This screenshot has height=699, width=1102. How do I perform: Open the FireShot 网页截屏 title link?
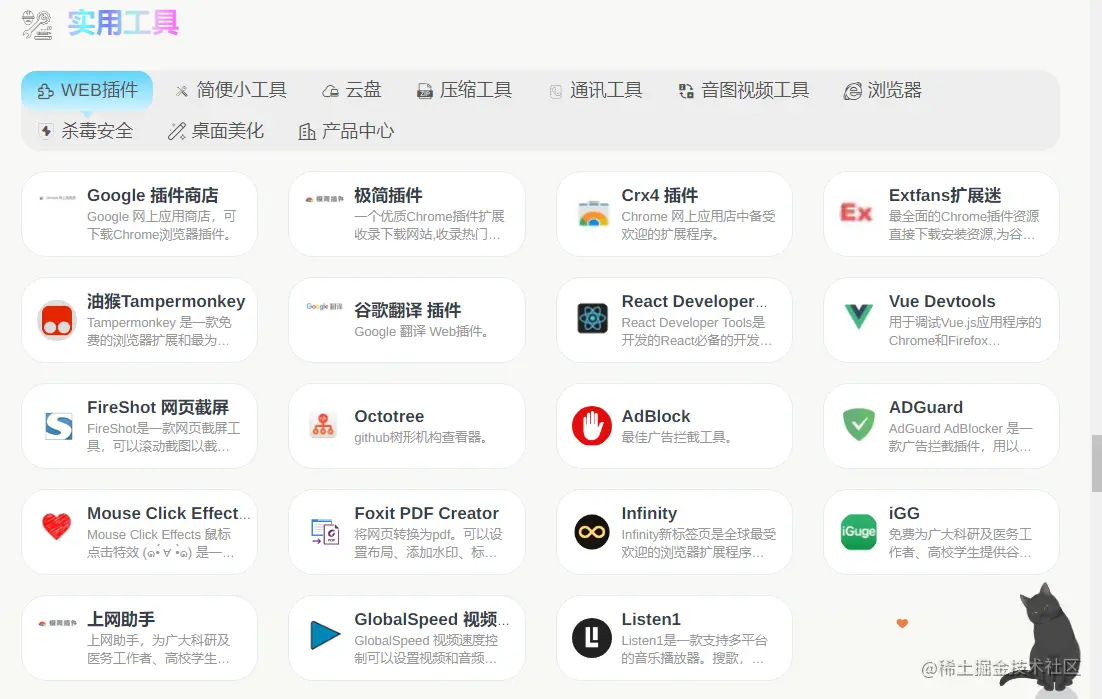coord(158,407)
